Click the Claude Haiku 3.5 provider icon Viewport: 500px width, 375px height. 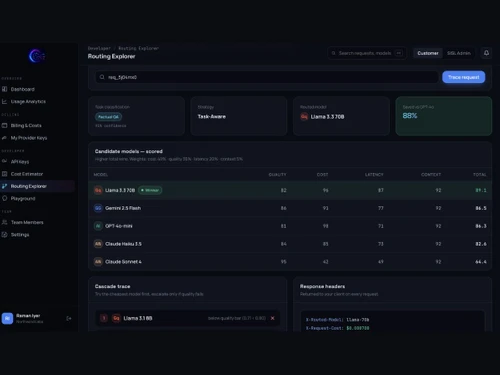click(98, 244)
